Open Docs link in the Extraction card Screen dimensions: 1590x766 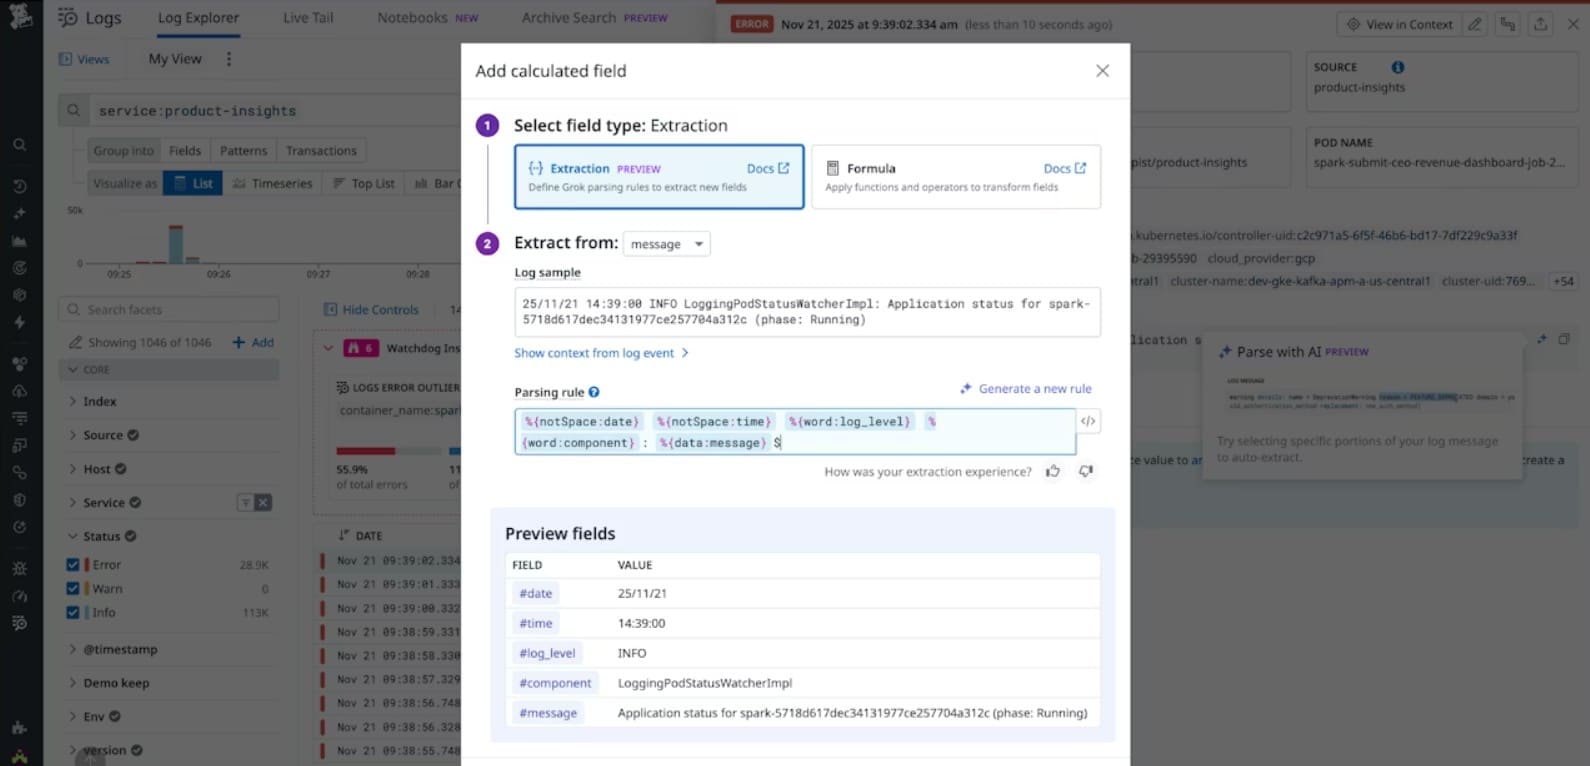(x=768, y=168)
